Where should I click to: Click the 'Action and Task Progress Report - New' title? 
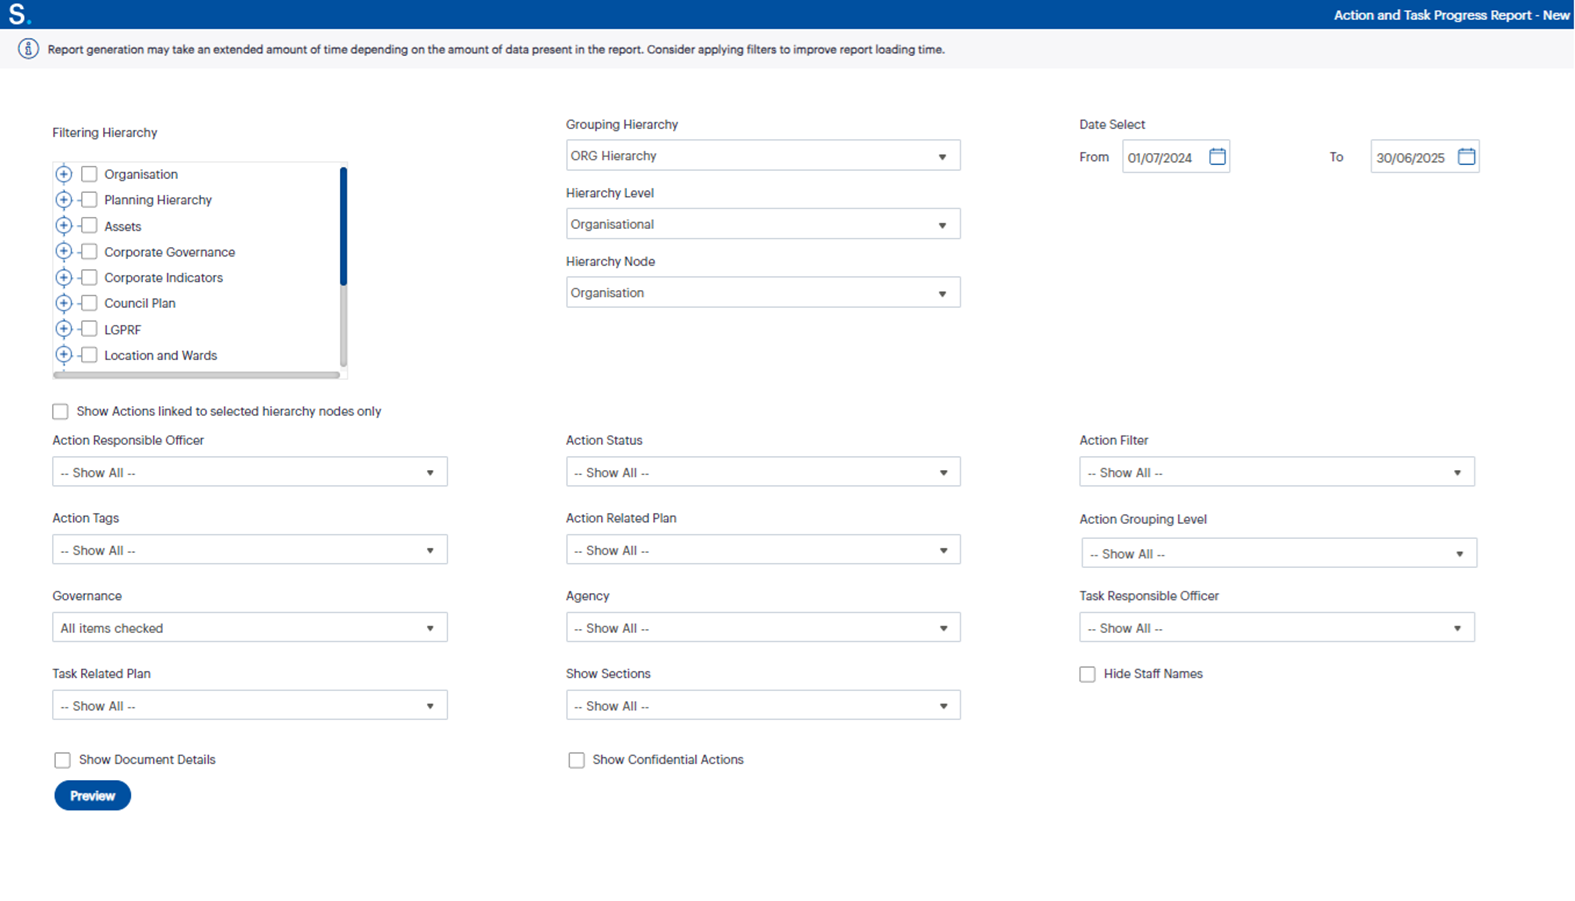coord(1451,15)
